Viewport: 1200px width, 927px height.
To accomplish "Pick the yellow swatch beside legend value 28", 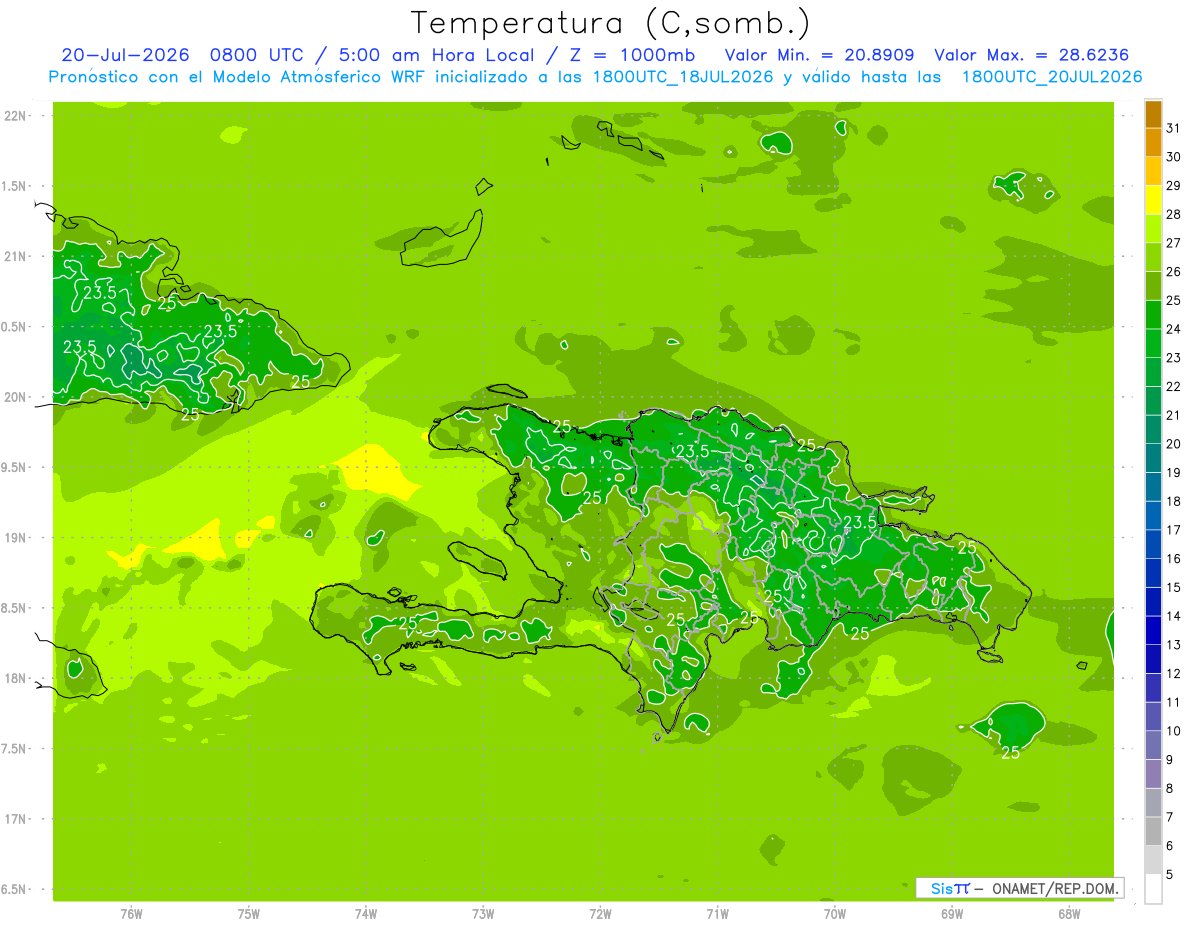I will coord(1154,200).
